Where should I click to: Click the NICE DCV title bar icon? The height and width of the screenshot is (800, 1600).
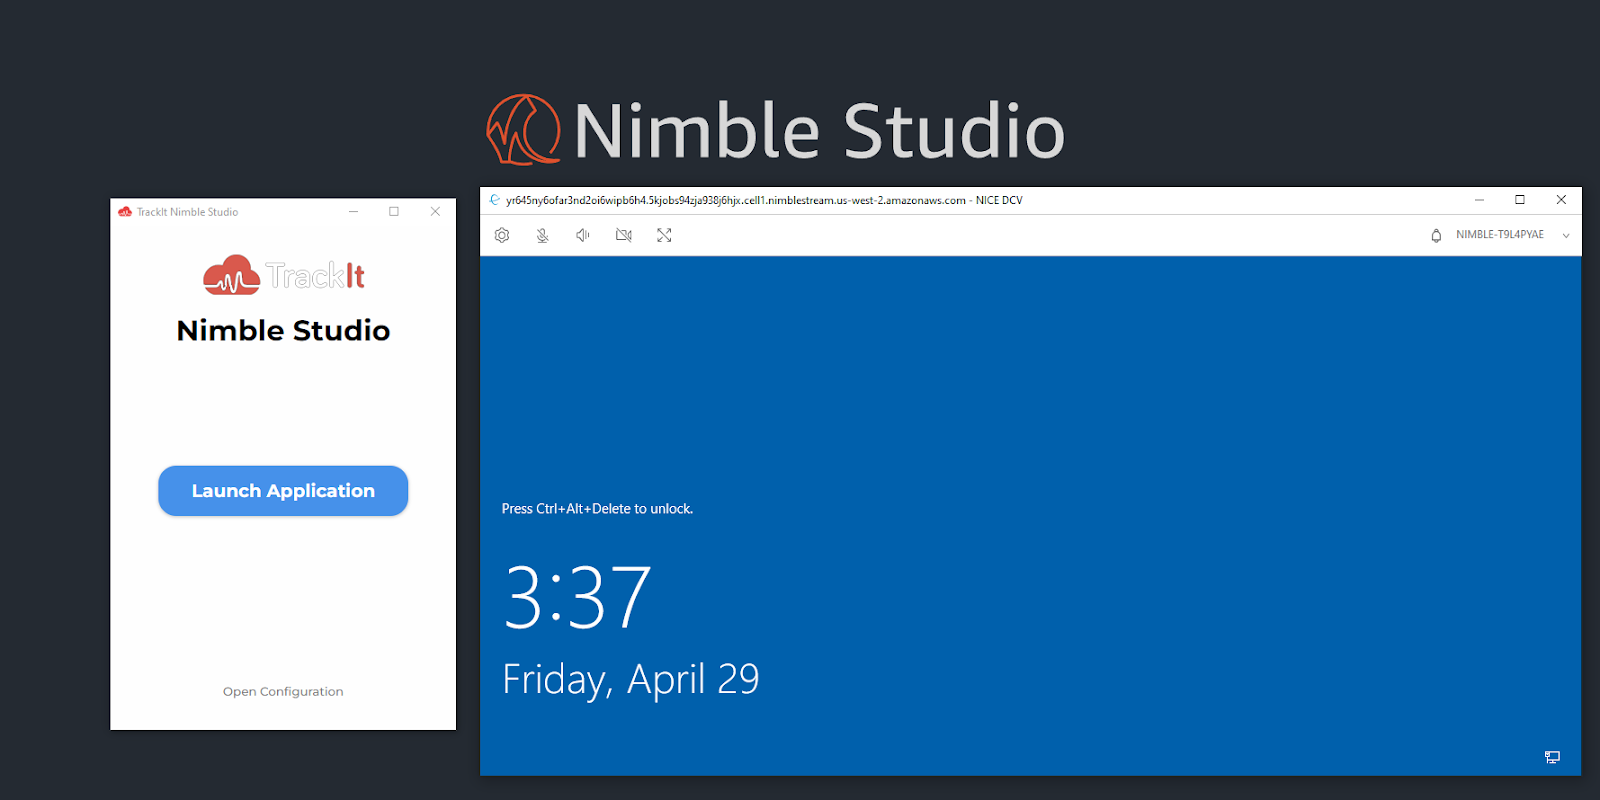[494, 200]
